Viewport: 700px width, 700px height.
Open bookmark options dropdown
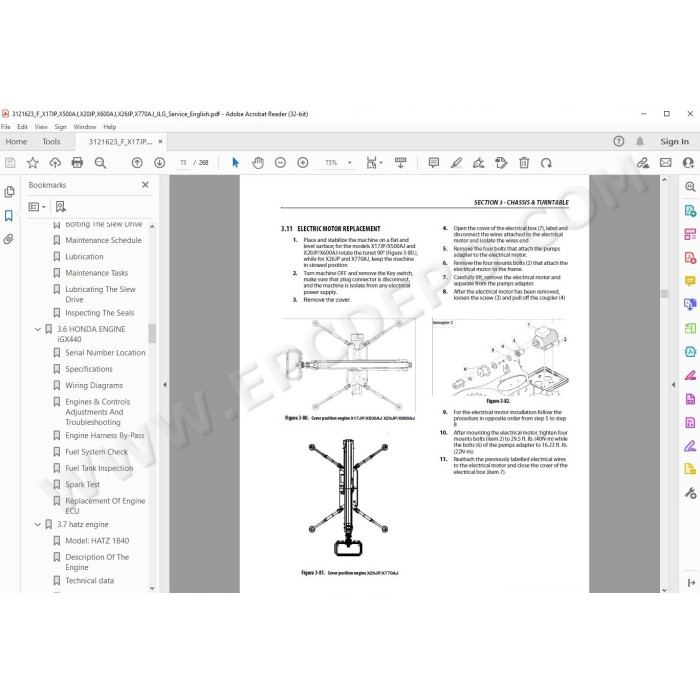tap(37, 207)
